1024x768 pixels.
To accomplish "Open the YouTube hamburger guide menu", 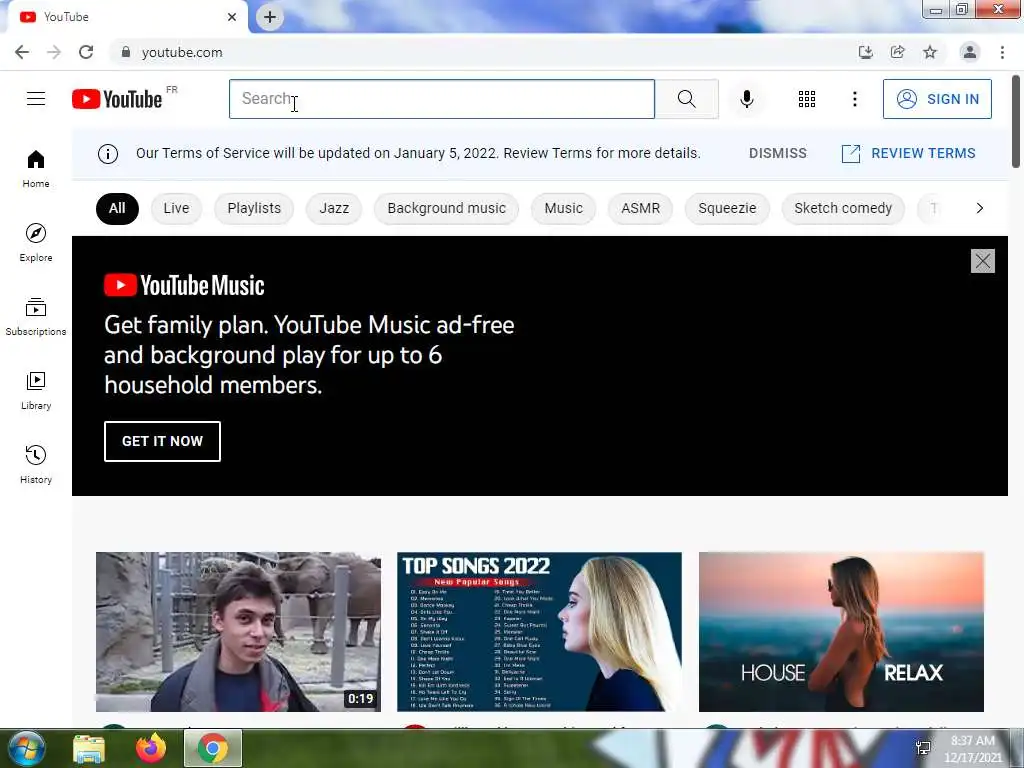I will [36, 99].
